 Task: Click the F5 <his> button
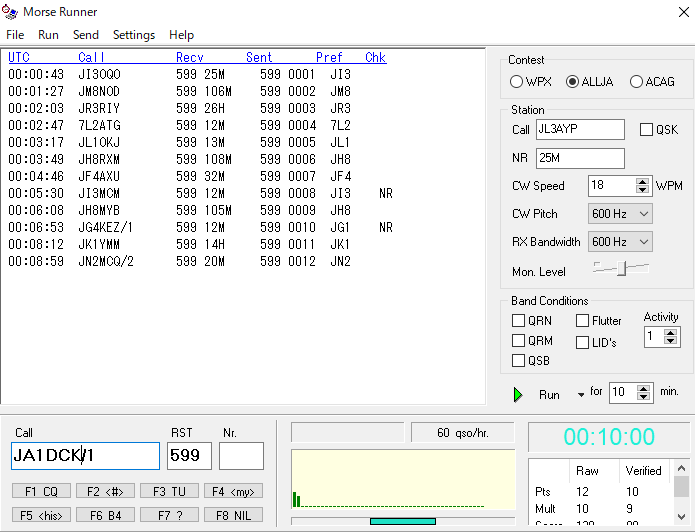pyautogui.click(x=41, y=515)
